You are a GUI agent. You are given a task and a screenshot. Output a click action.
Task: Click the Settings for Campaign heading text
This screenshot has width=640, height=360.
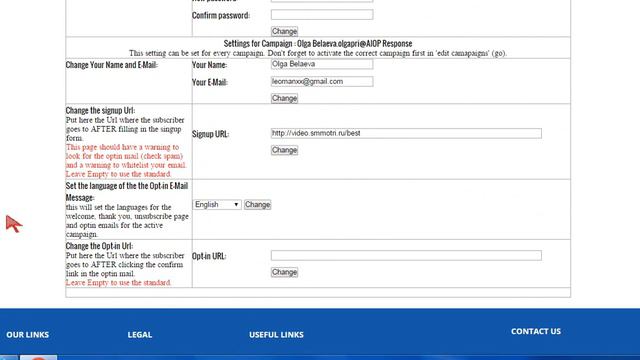(318, 44)
